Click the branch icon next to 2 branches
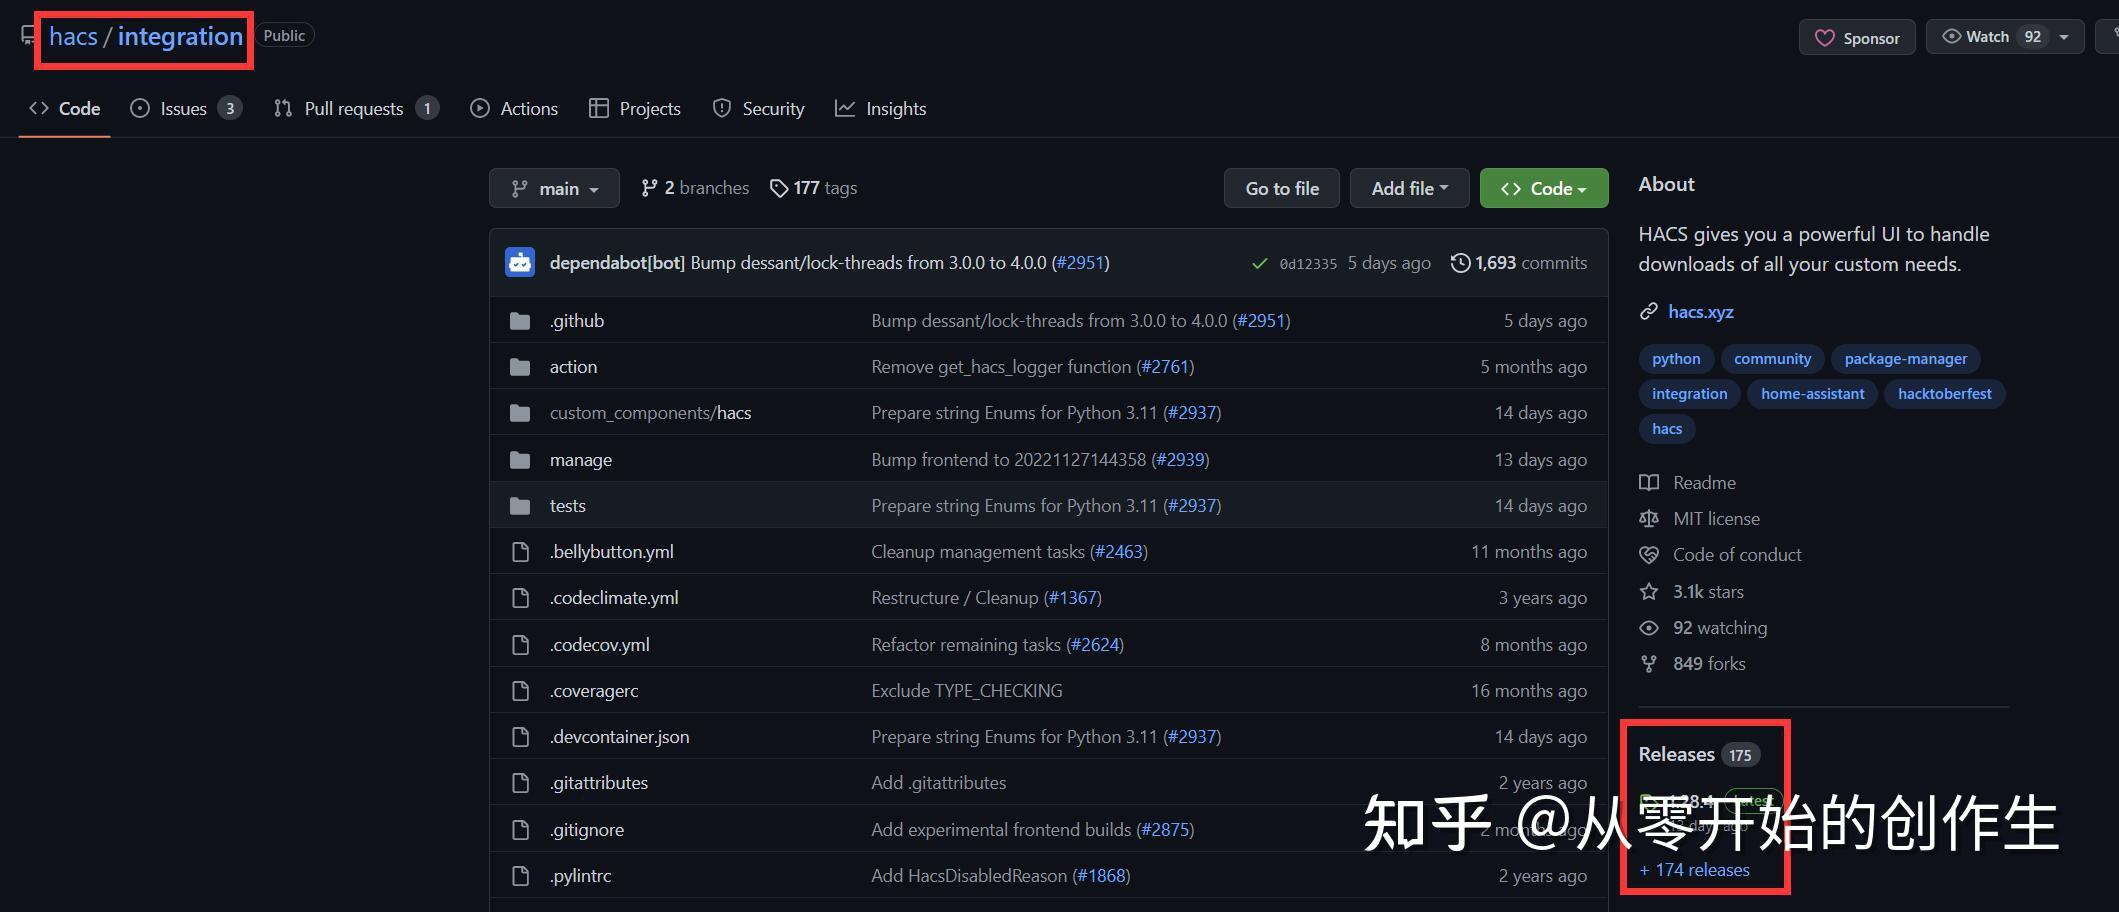The image size is (2119, 912). pyautogui.click(x=649, y=187)
